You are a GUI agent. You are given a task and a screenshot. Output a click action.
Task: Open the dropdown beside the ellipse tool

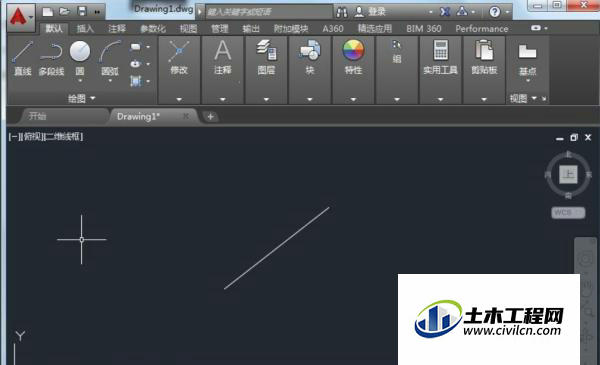148,64
